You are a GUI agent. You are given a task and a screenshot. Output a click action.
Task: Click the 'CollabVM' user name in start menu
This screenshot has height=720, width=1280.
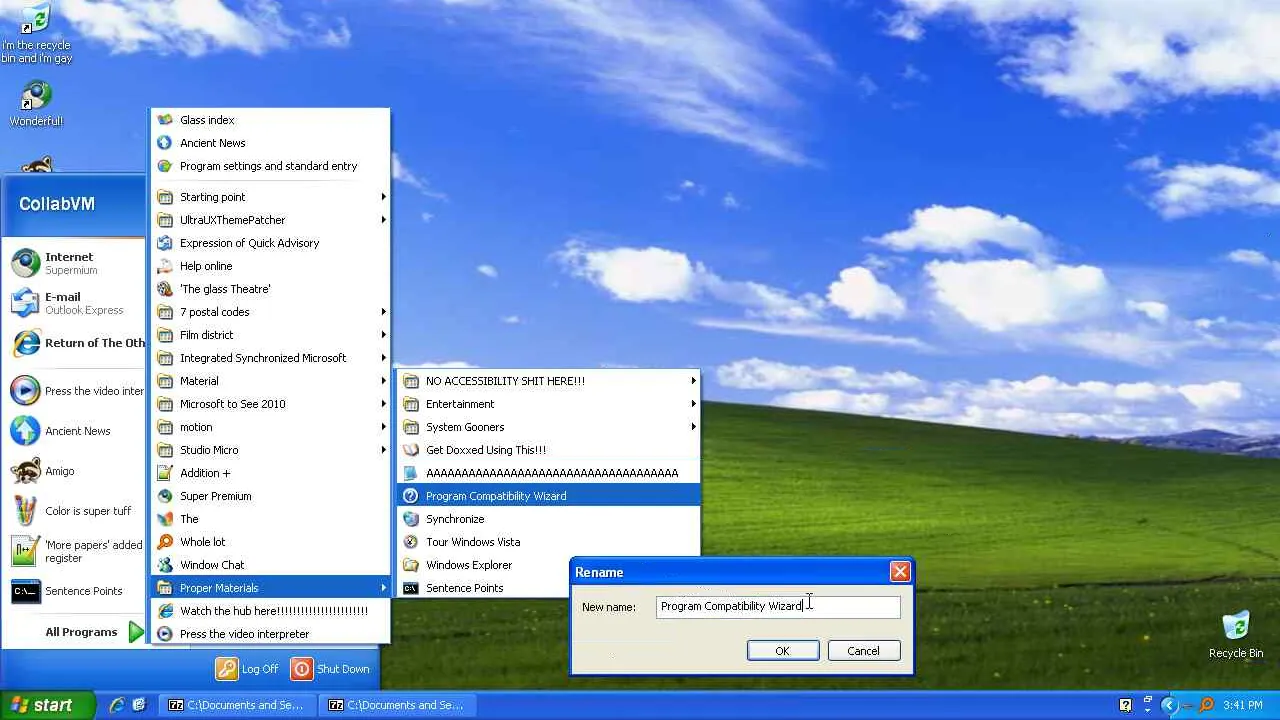(57, 204)
